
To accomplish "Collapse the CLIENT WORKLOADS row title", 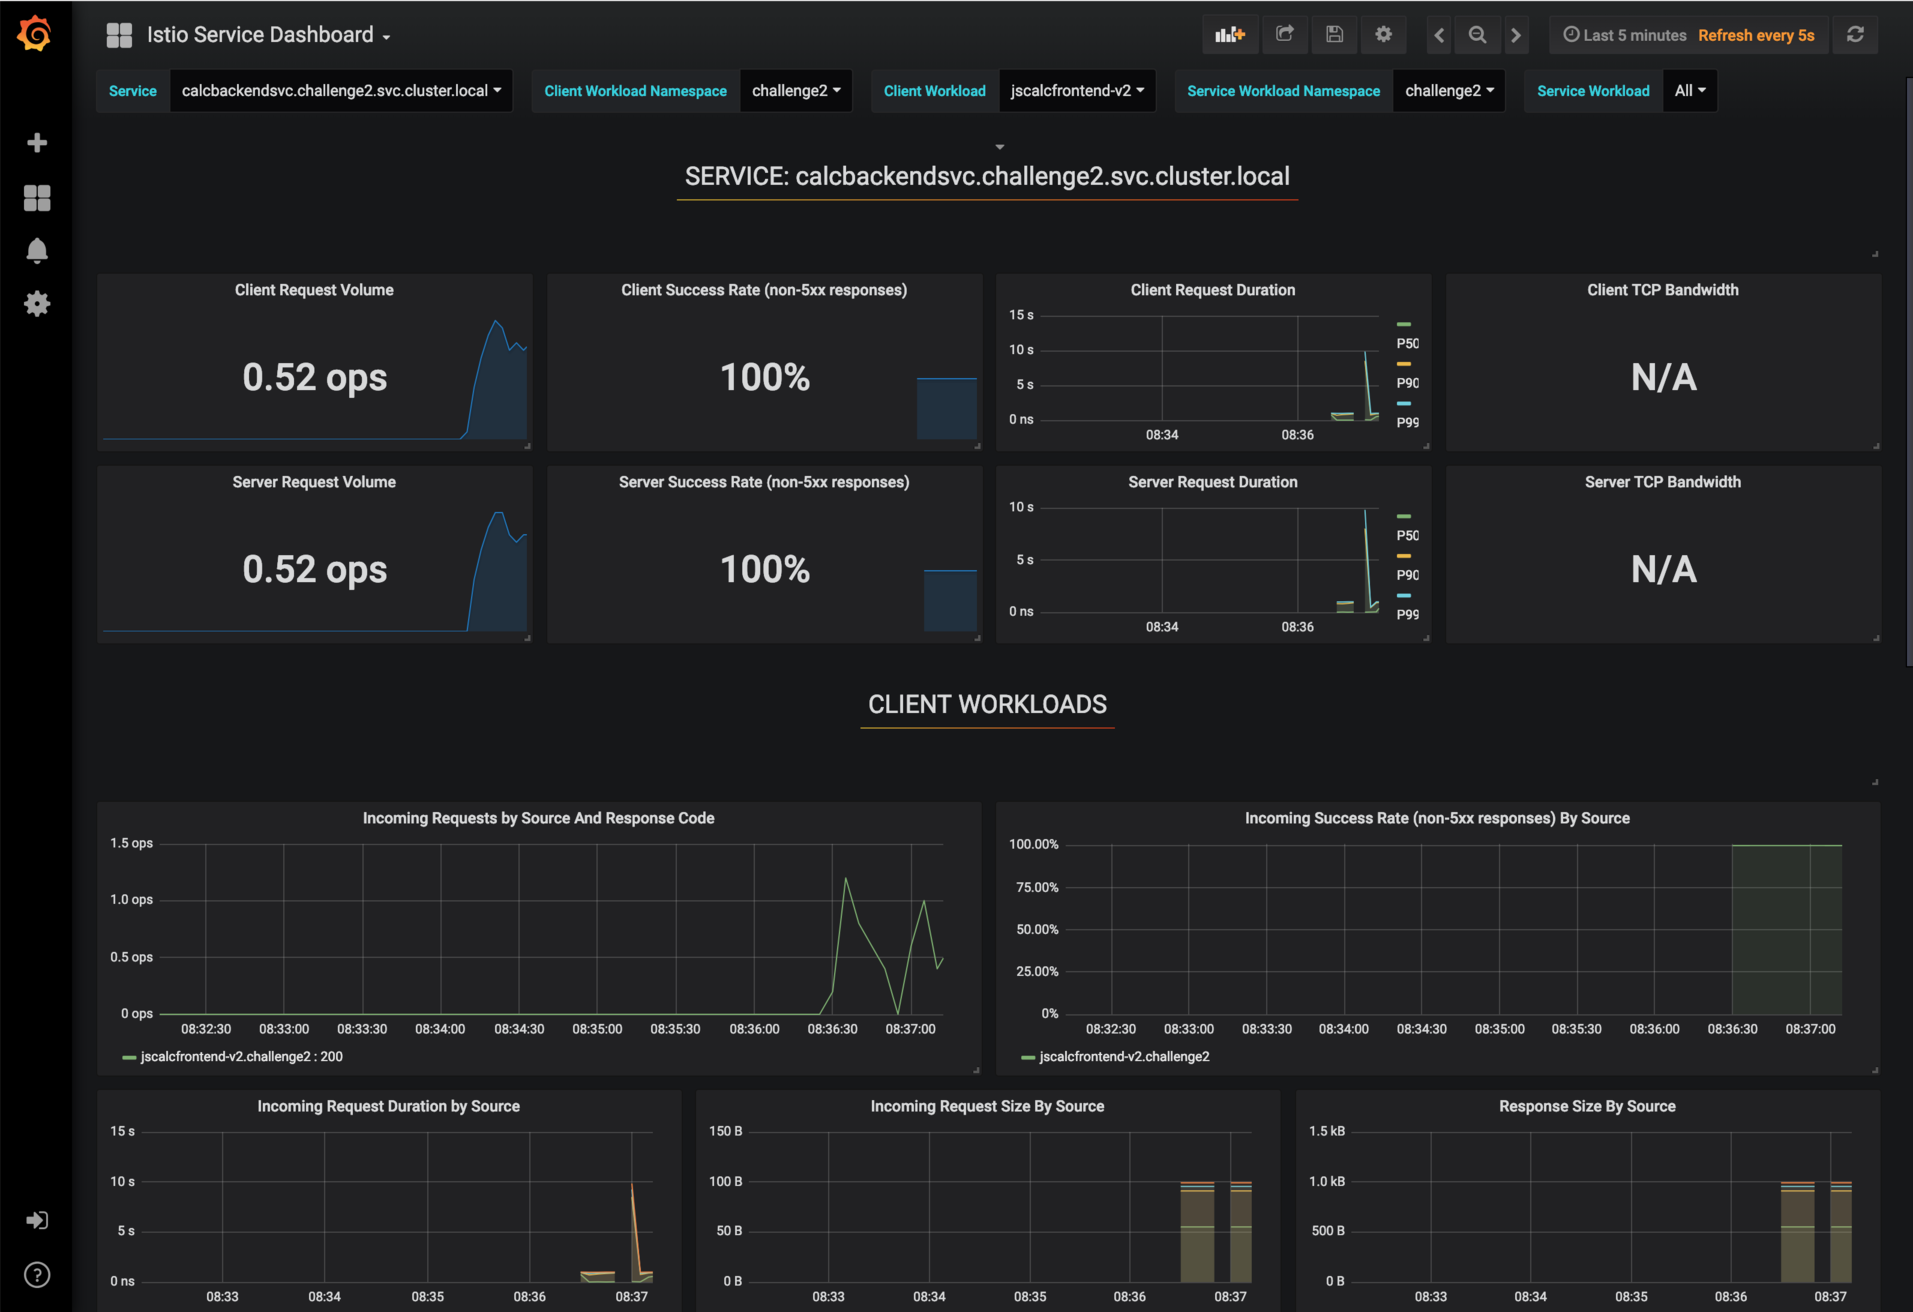I will (x=987, y=705).
